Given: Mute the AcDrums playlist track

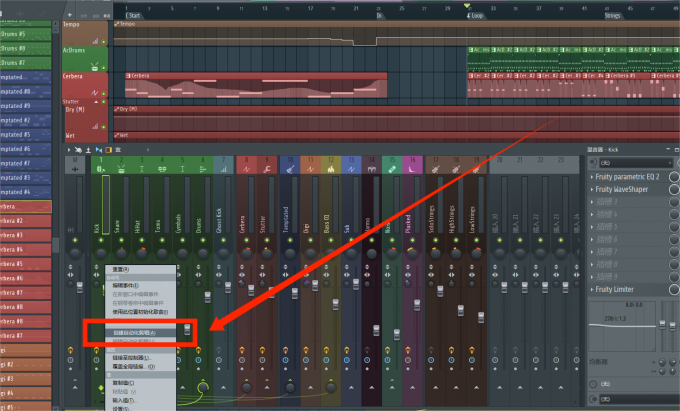Looking at the screenshot, I should click(x=103, y=68).
